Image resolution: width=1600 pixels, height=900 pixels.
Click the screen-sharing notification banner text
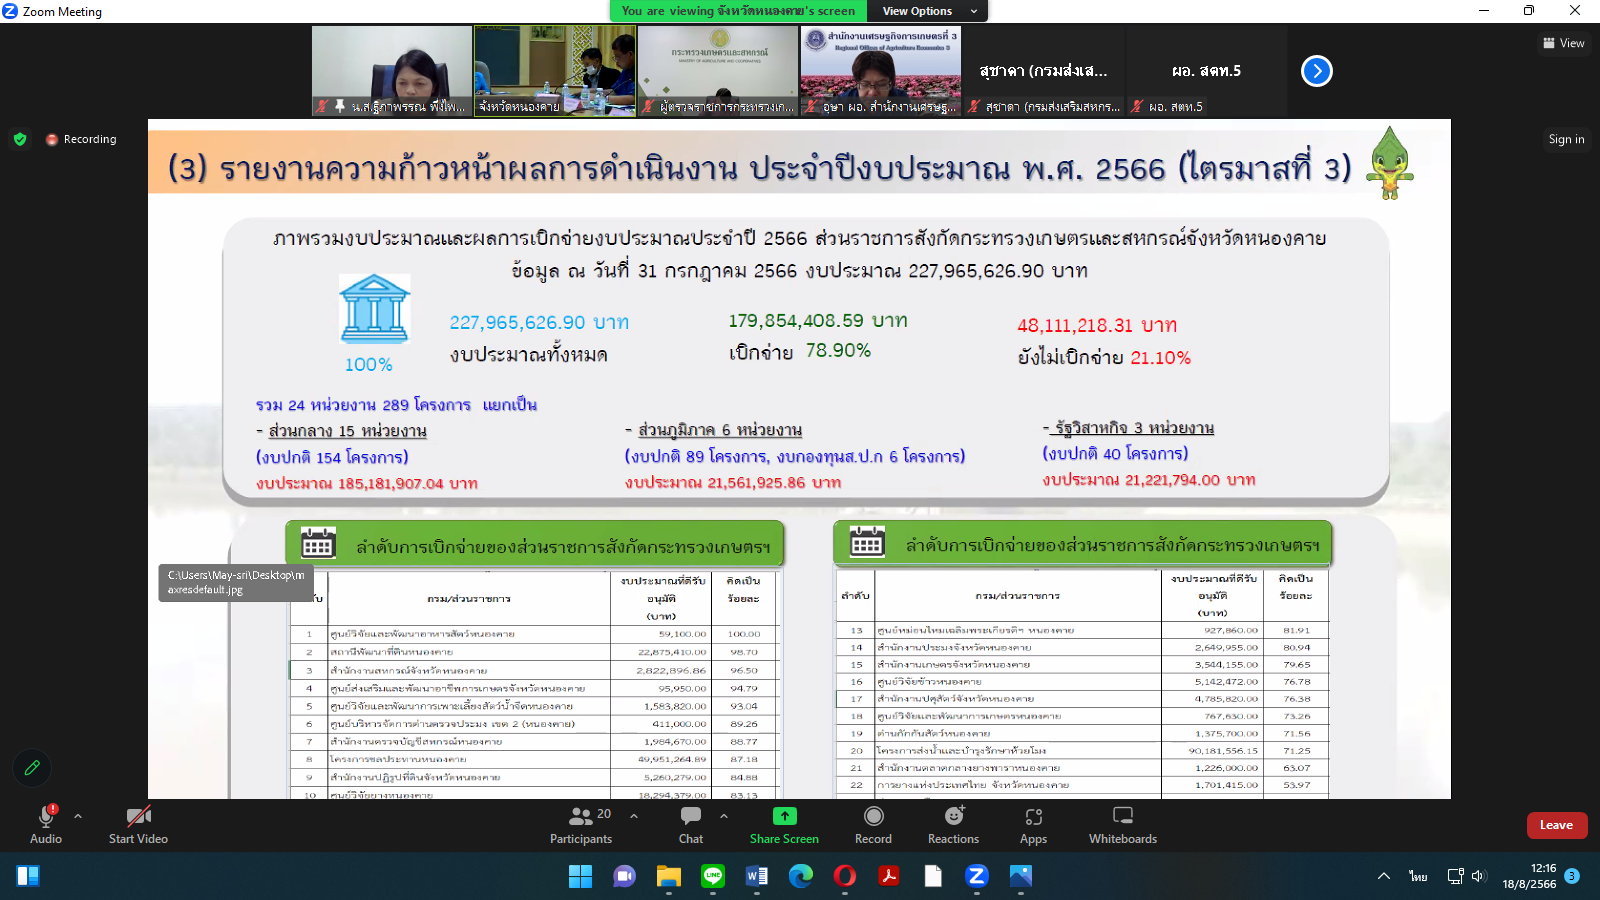(738, 11)
